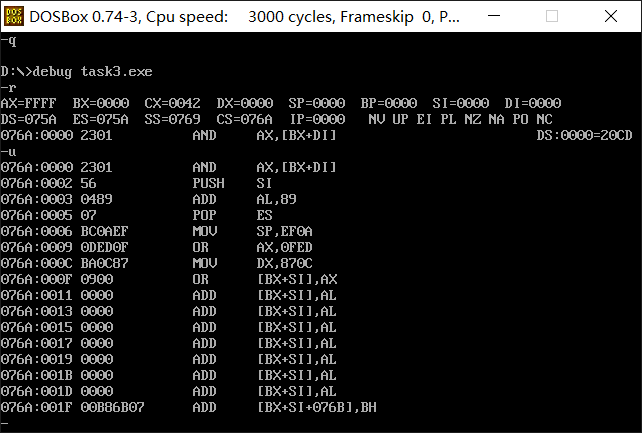Click address 076A:0017 line

click(x=169, y=343)
